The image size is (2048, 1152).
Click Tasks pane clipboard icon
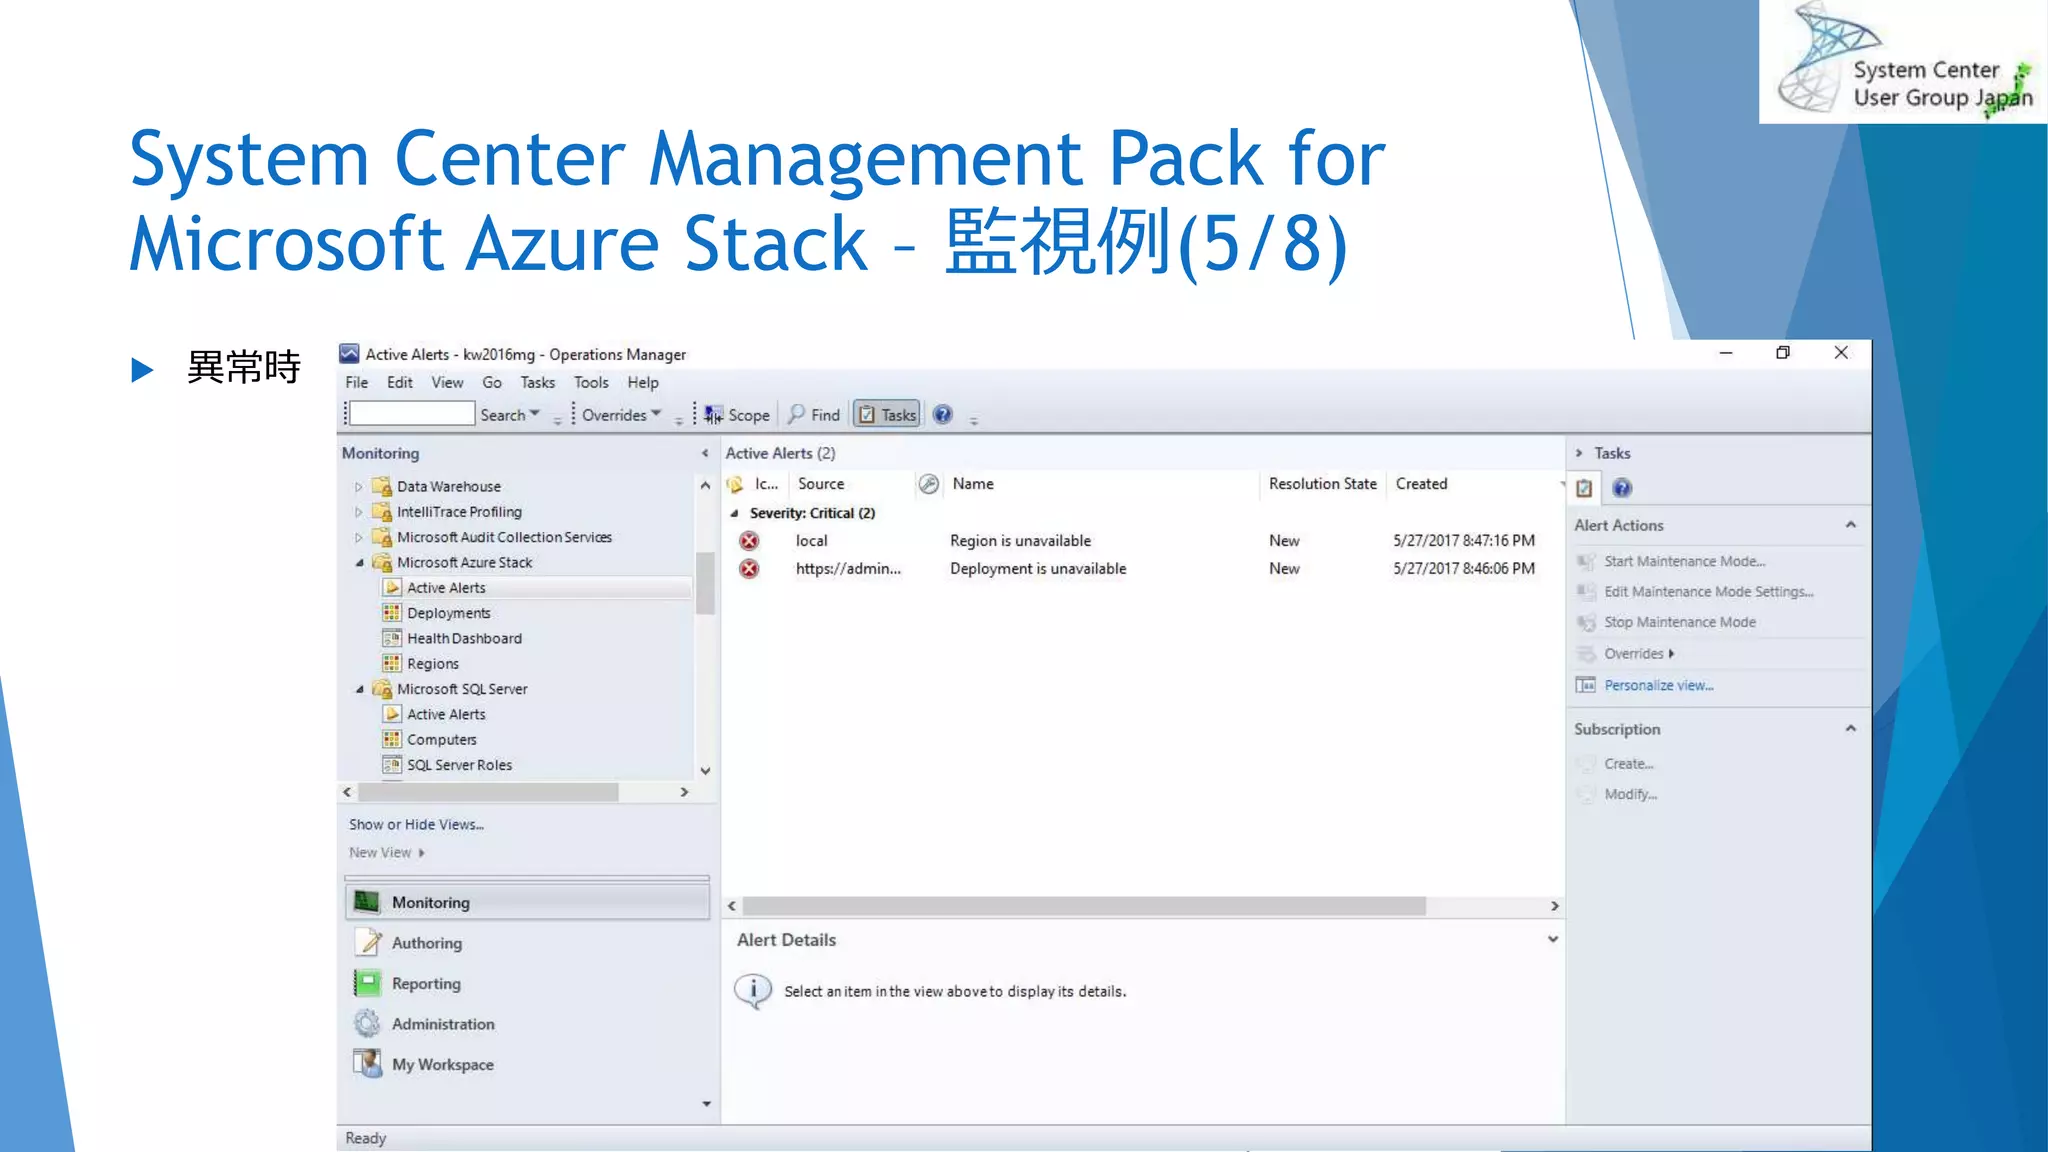[1584, 488]
